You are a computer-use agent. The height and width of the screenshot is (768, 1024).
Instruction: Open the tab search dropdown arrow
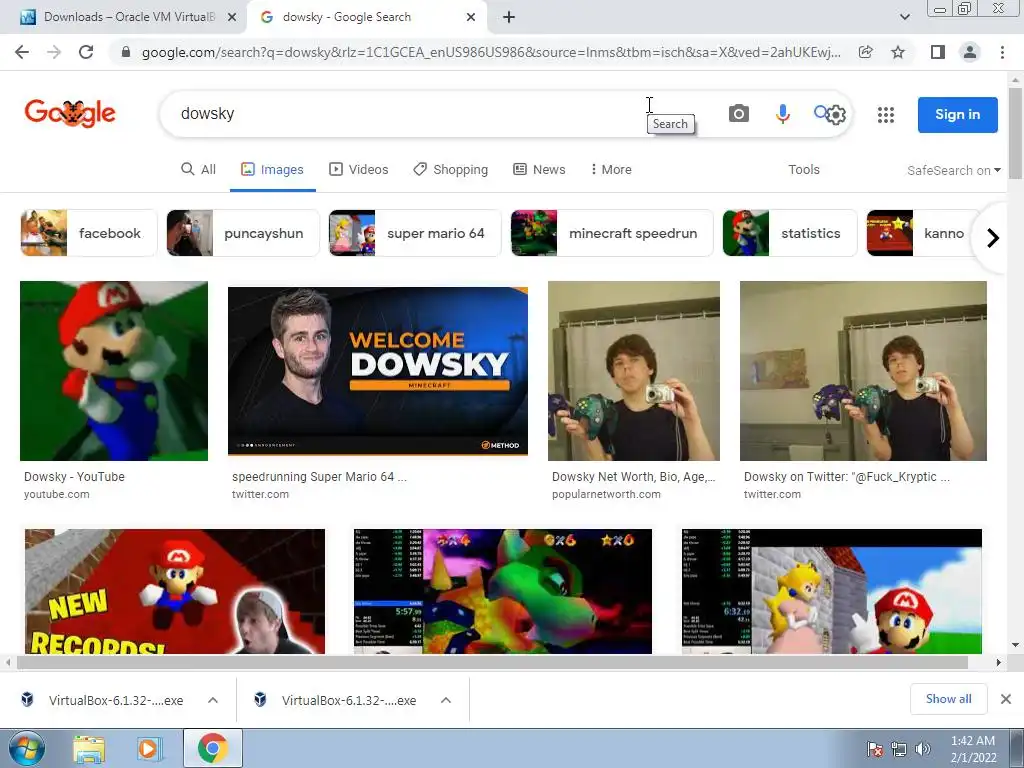coord(904,17)
